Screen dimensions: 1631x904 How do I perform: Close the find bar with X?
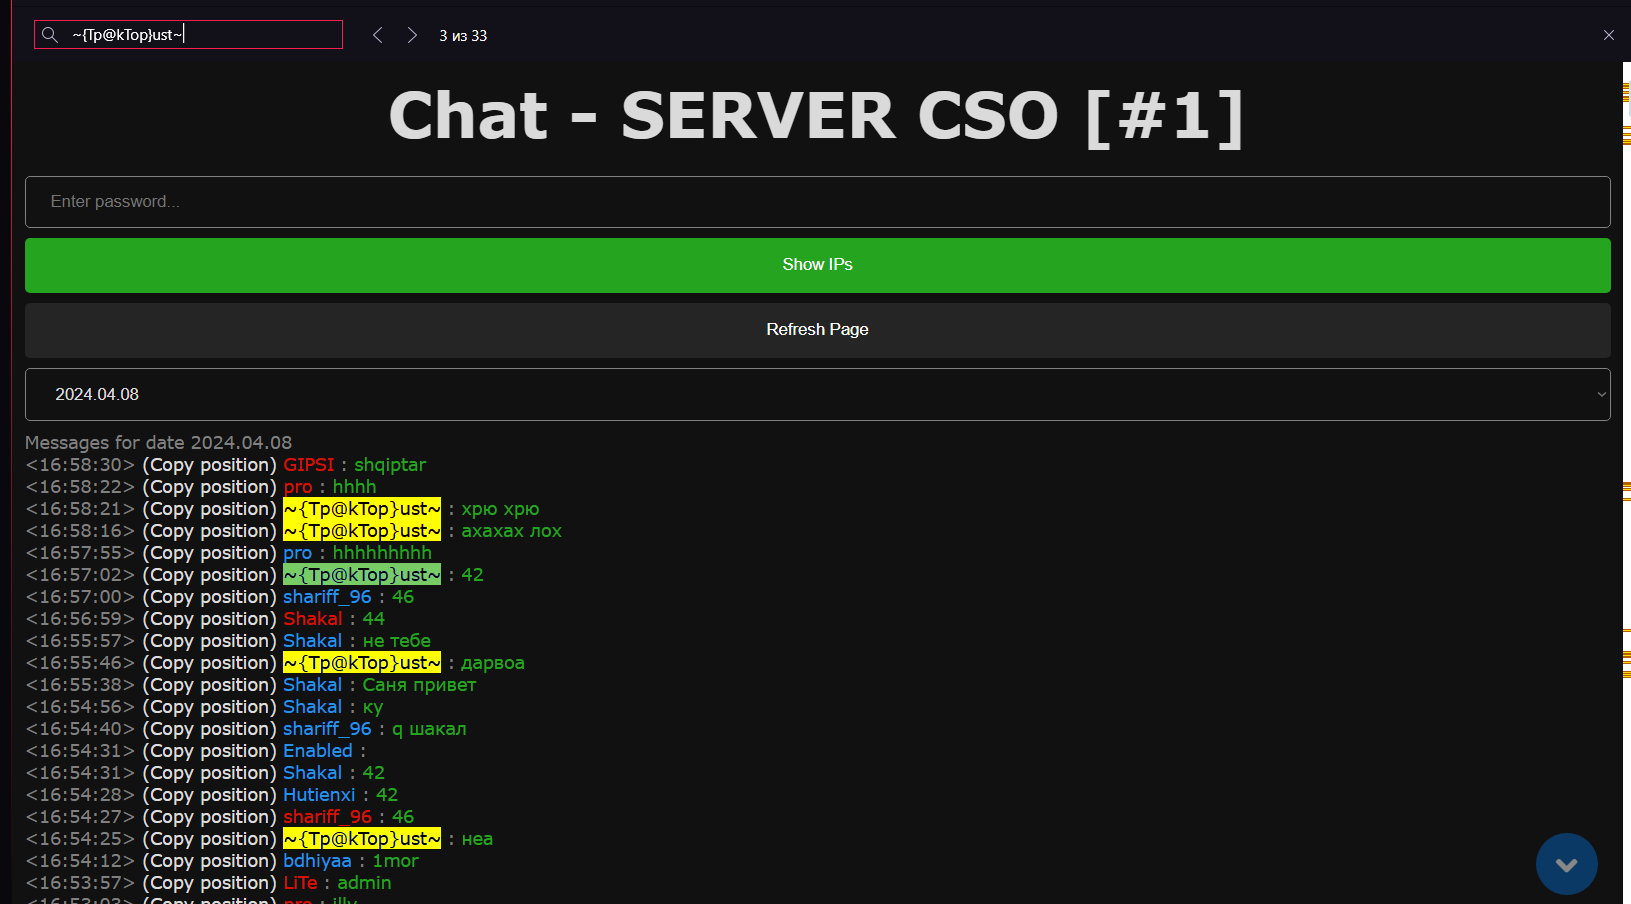pyautogui.click(x=1609, y=35)
